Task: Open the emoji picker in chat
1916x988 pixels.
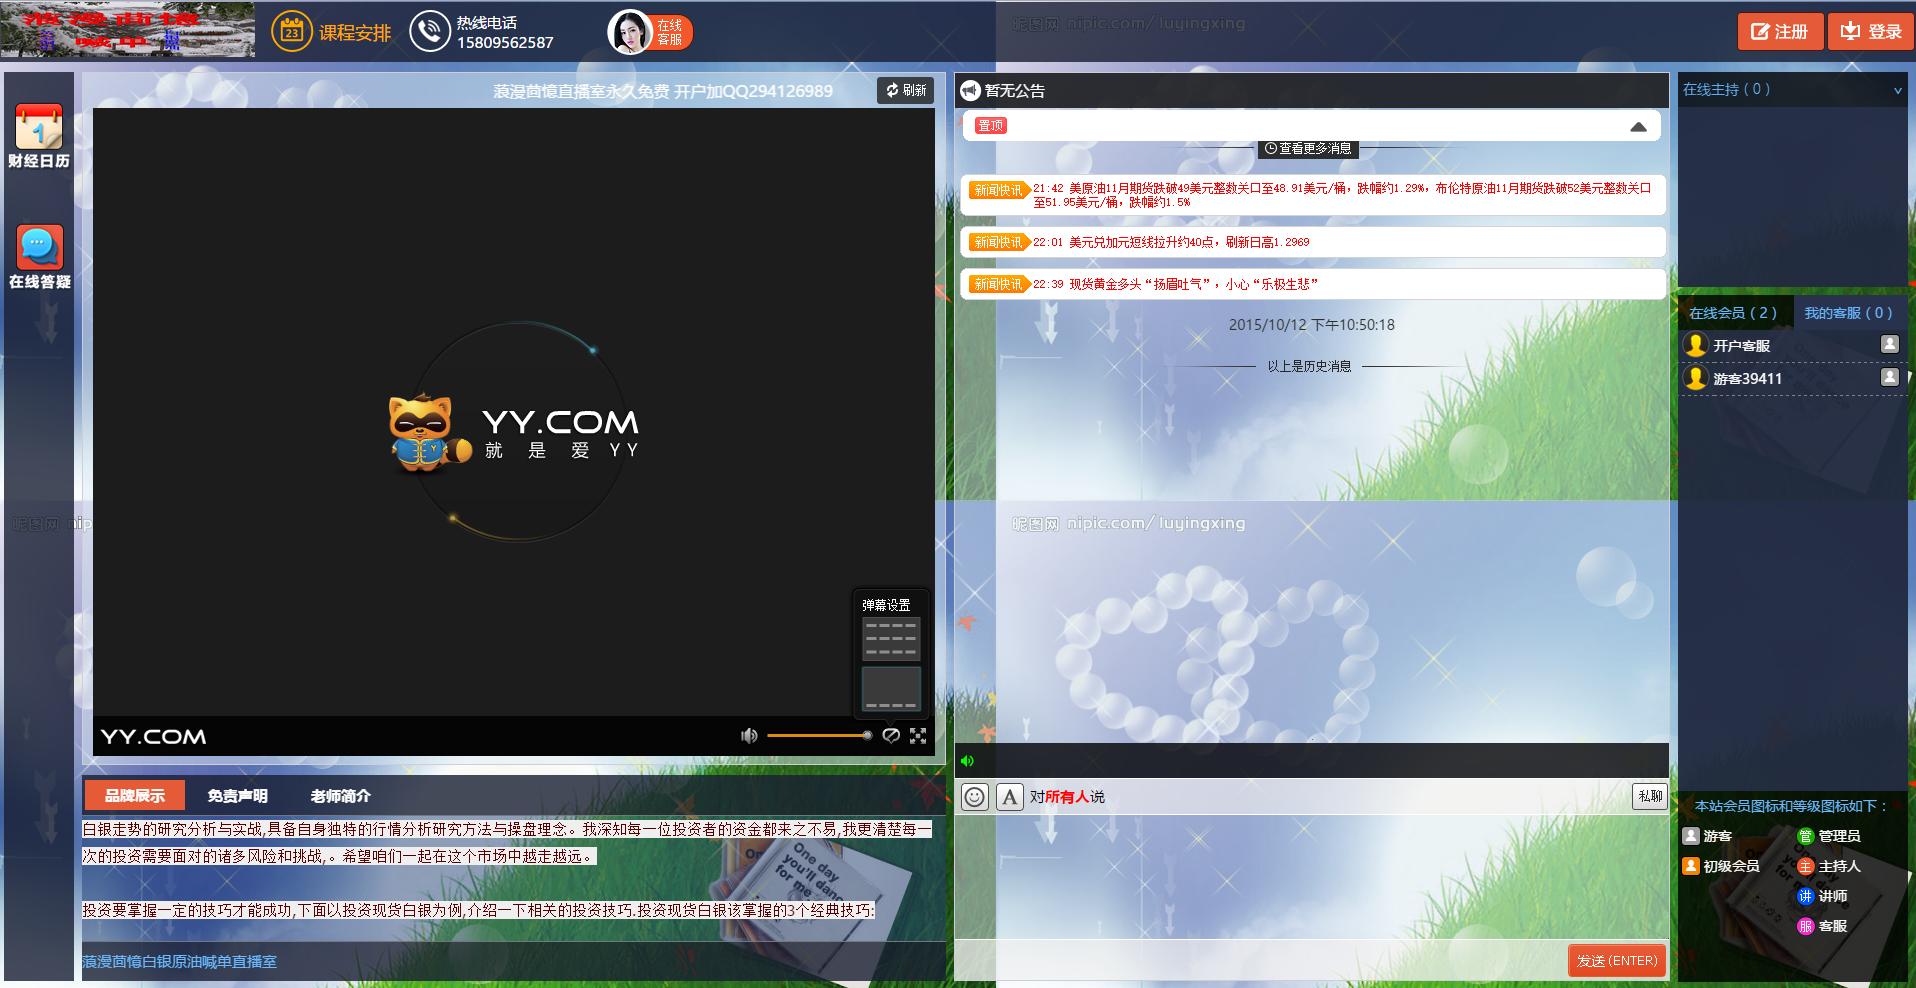Action: pos(975,797)
